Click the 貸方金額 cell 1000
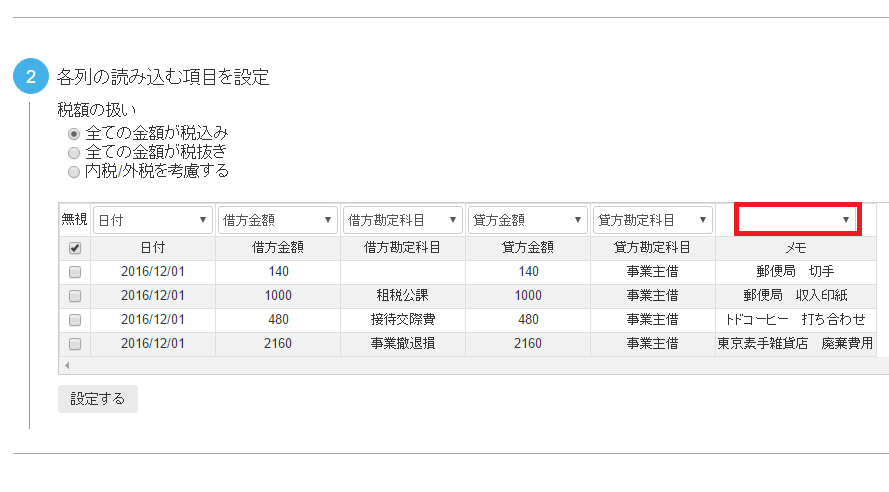 point(528,296)
